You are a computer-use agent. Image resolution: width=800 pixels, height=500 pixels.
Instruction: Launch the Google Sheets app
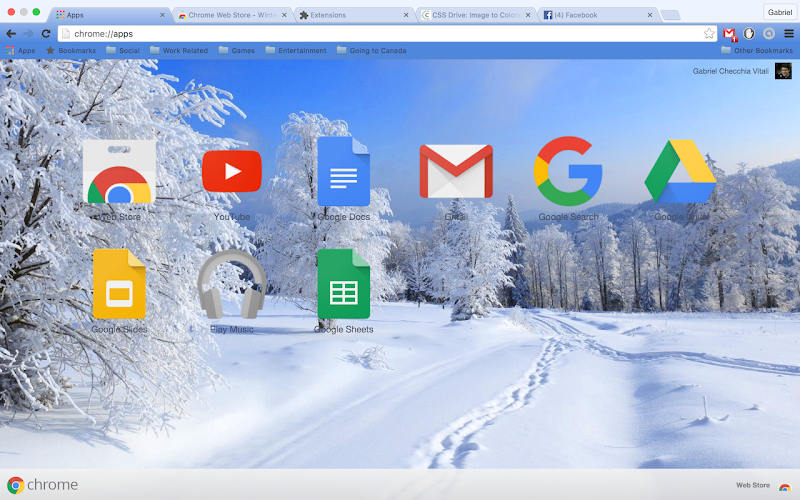343,284
